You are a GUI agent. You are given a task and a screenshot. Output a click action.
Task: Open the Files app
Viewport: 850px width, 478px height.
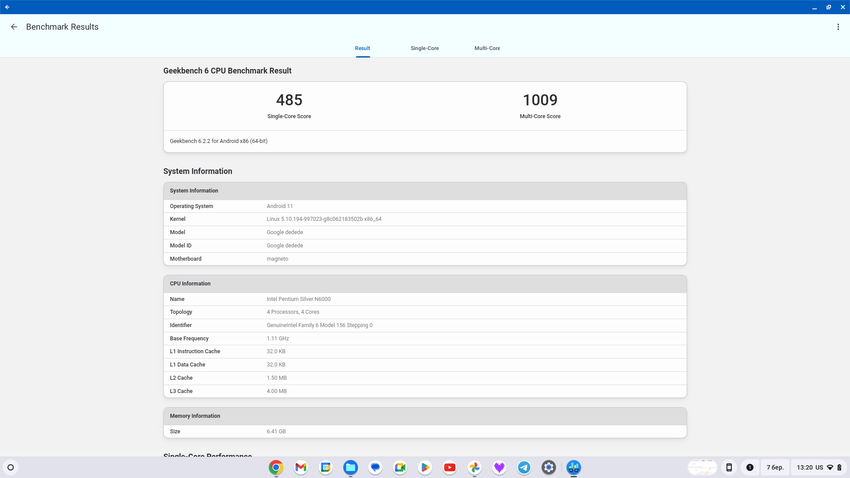pos(350,467)
